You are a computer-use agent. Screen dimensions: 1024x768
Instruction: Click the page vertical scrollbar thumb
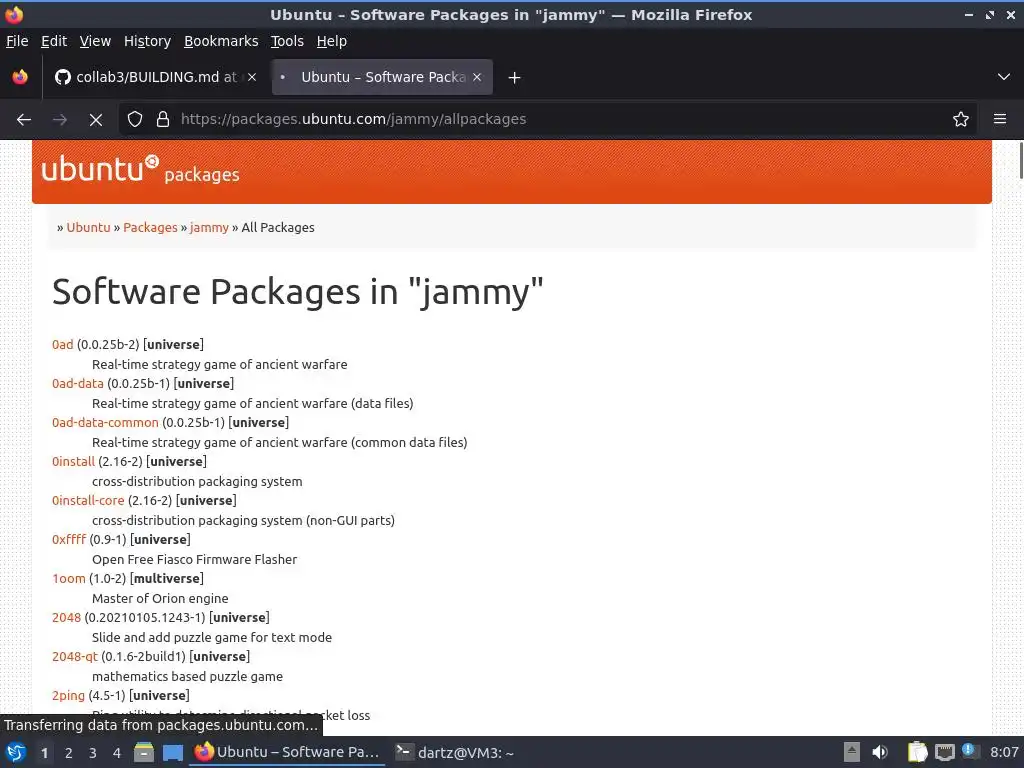pos(1020,160)
